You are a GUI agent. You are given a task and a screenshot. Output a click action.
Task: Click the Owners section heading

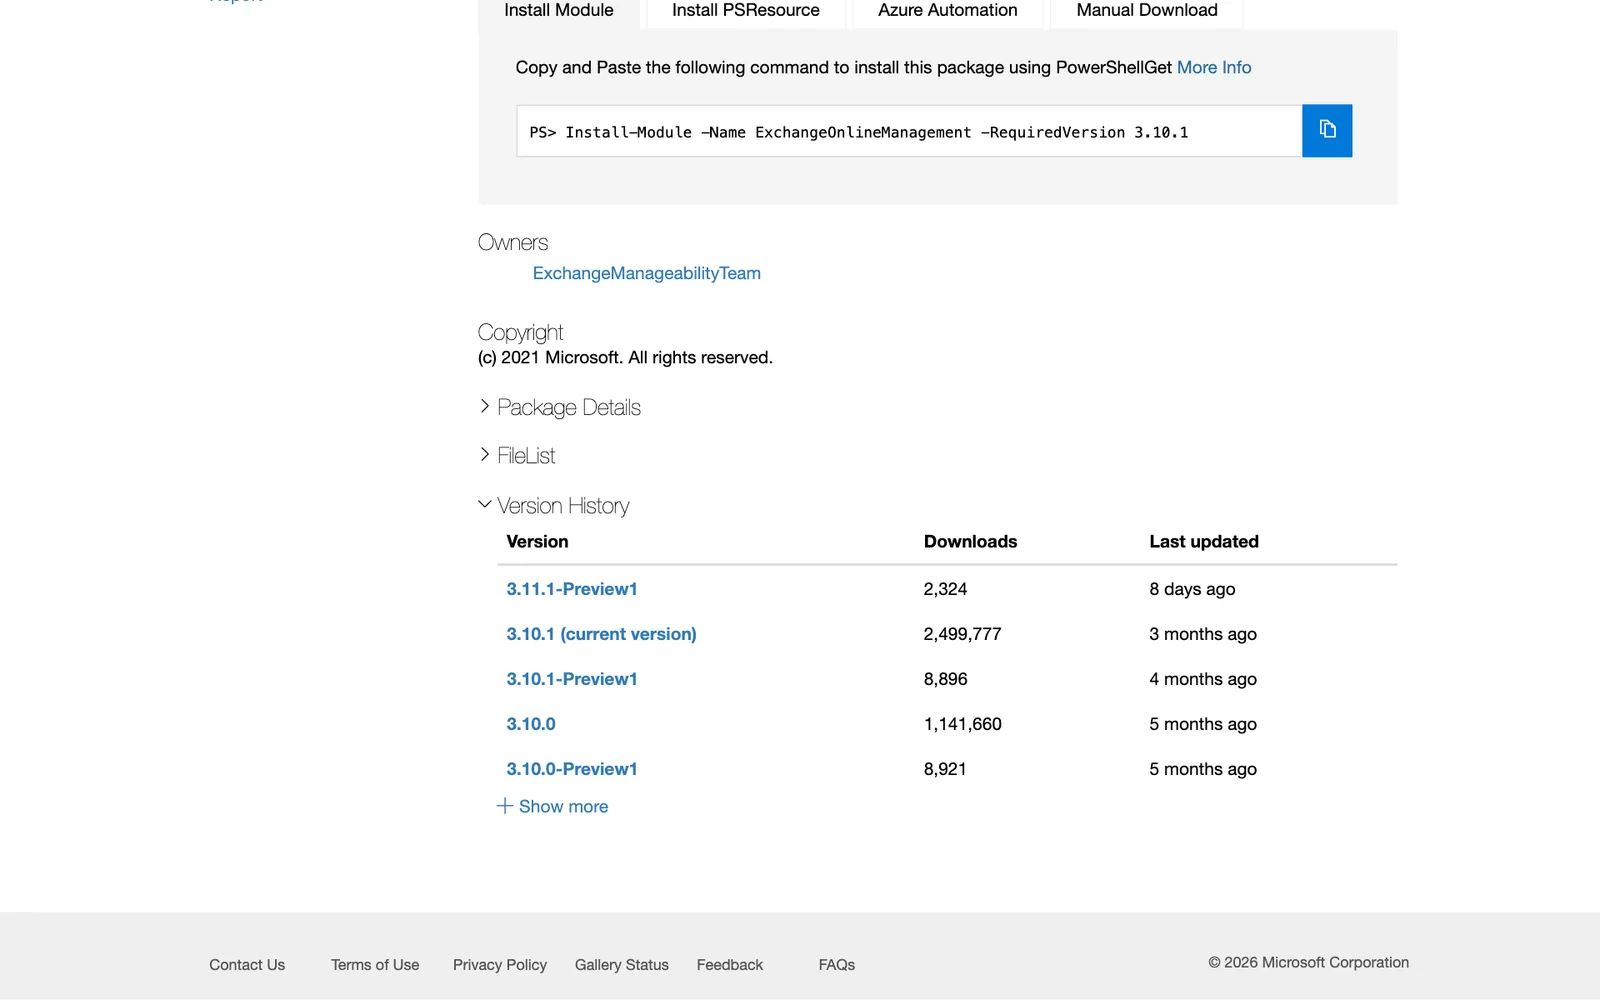[513, 242]
